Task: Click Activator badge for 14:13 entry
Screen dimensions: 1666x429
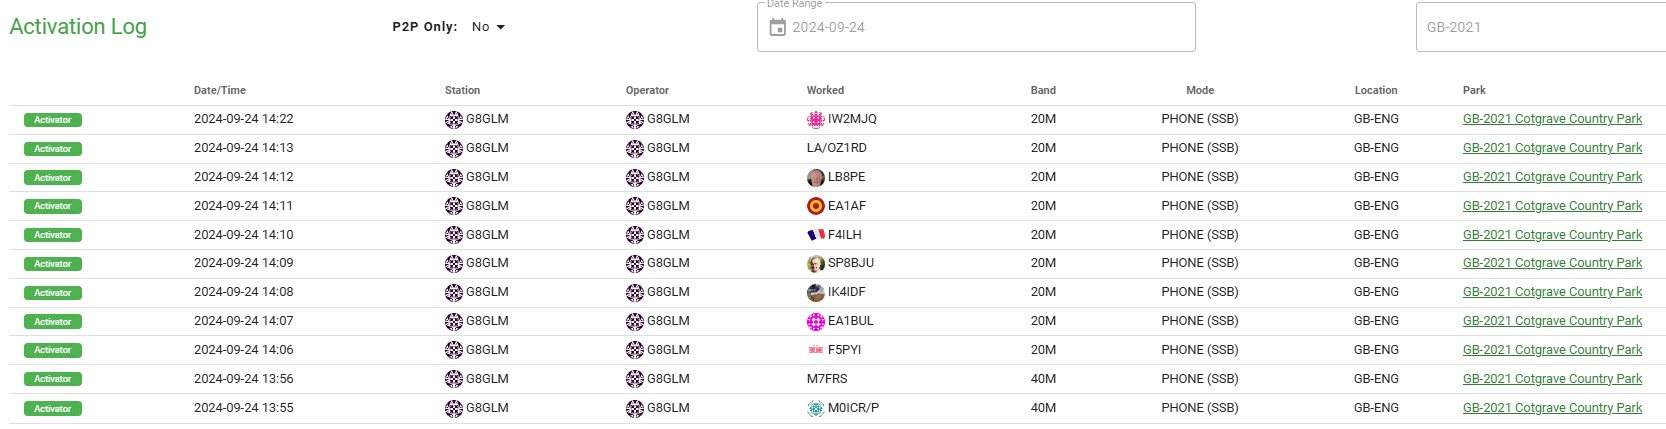Action: pyautogui.click(x=53, y=149)
